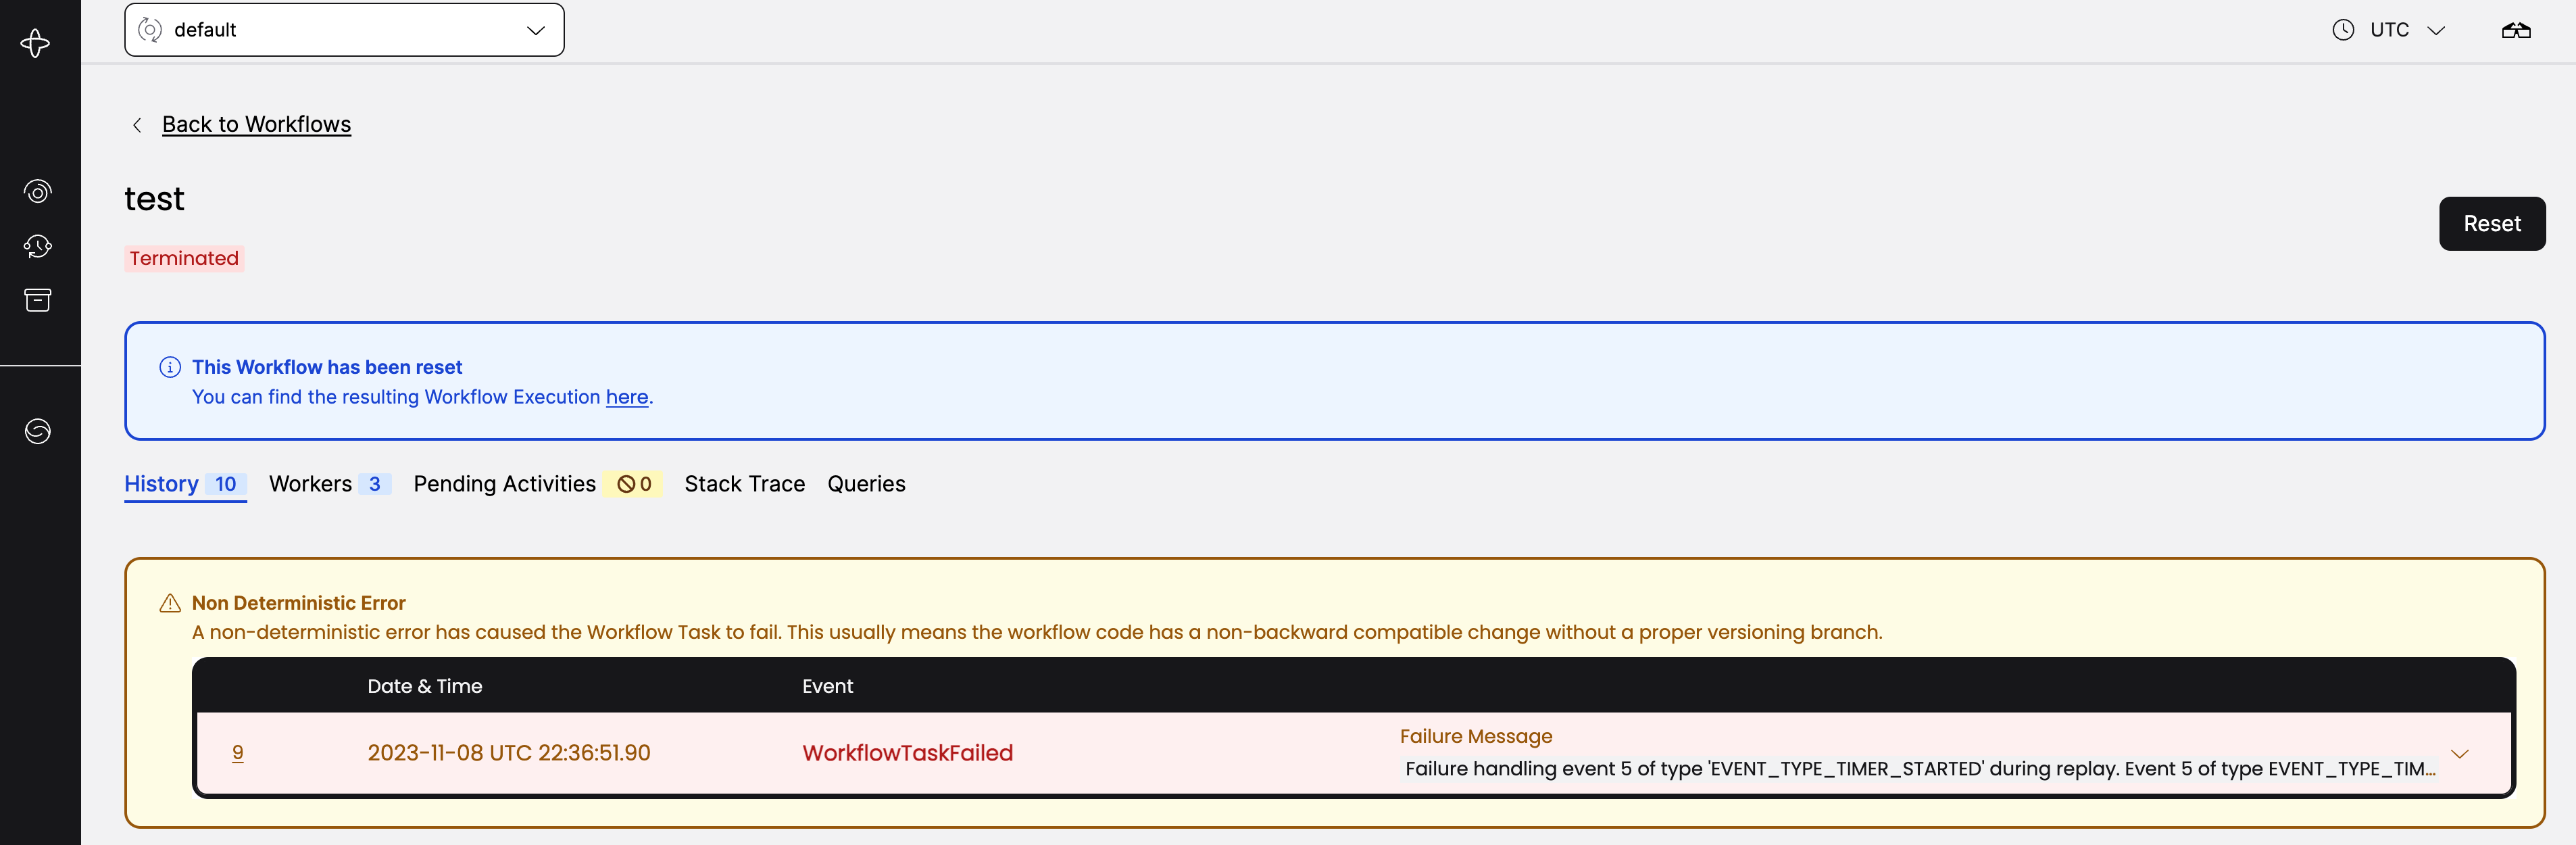This screenshot has width=2576, height=845.
Task: Toggle the Pending Activities zero-count badge
Action: click(x=634, y=484)
